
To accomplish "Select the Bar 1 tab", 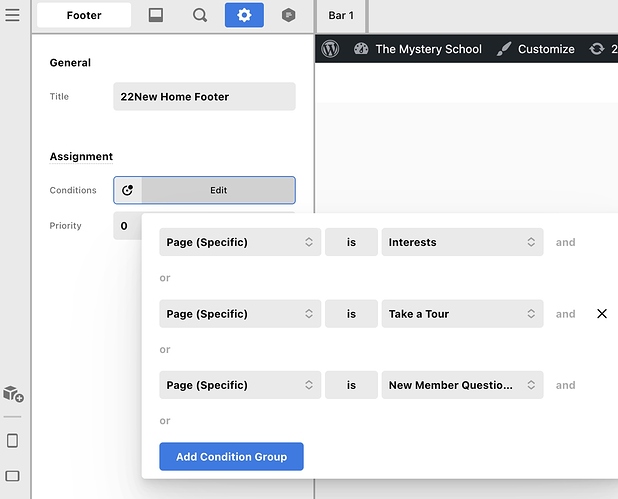I will click(341, 15).
